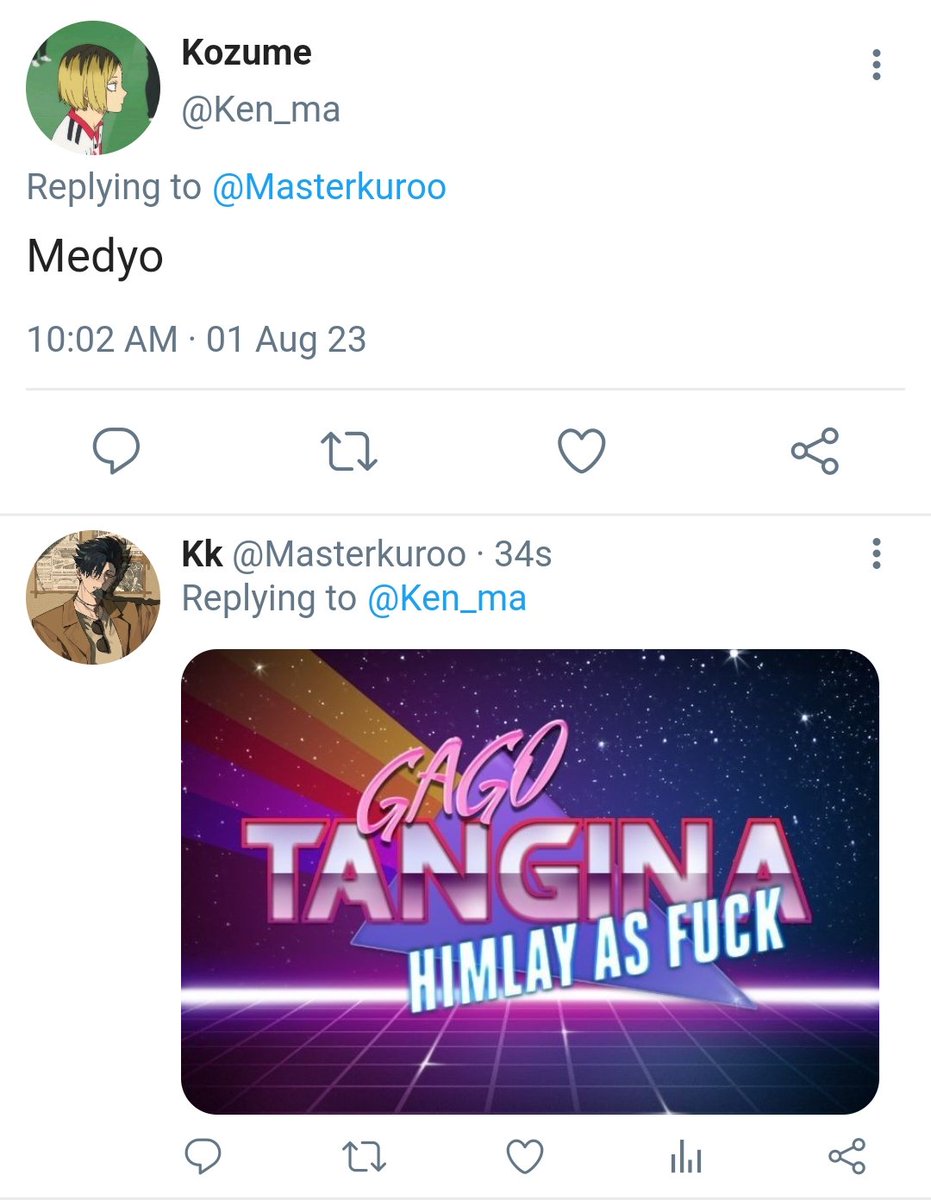Retweet Kozume's "Medyo" tweet

click(x=349, y=452)
